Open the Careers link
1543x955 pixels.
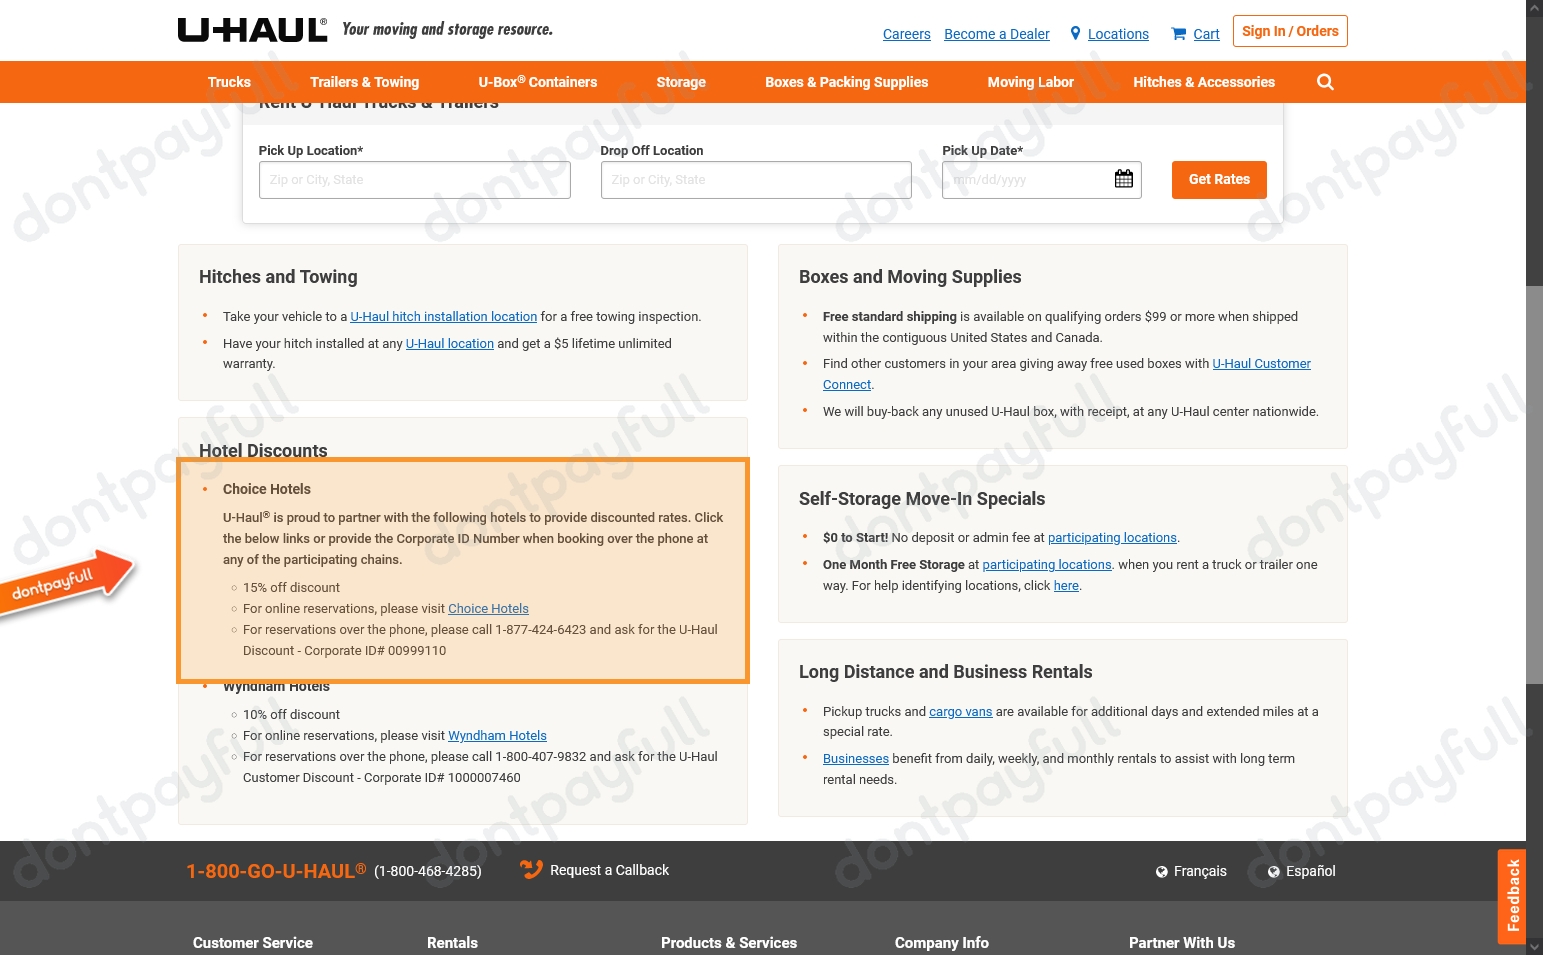tap(907, 34)
